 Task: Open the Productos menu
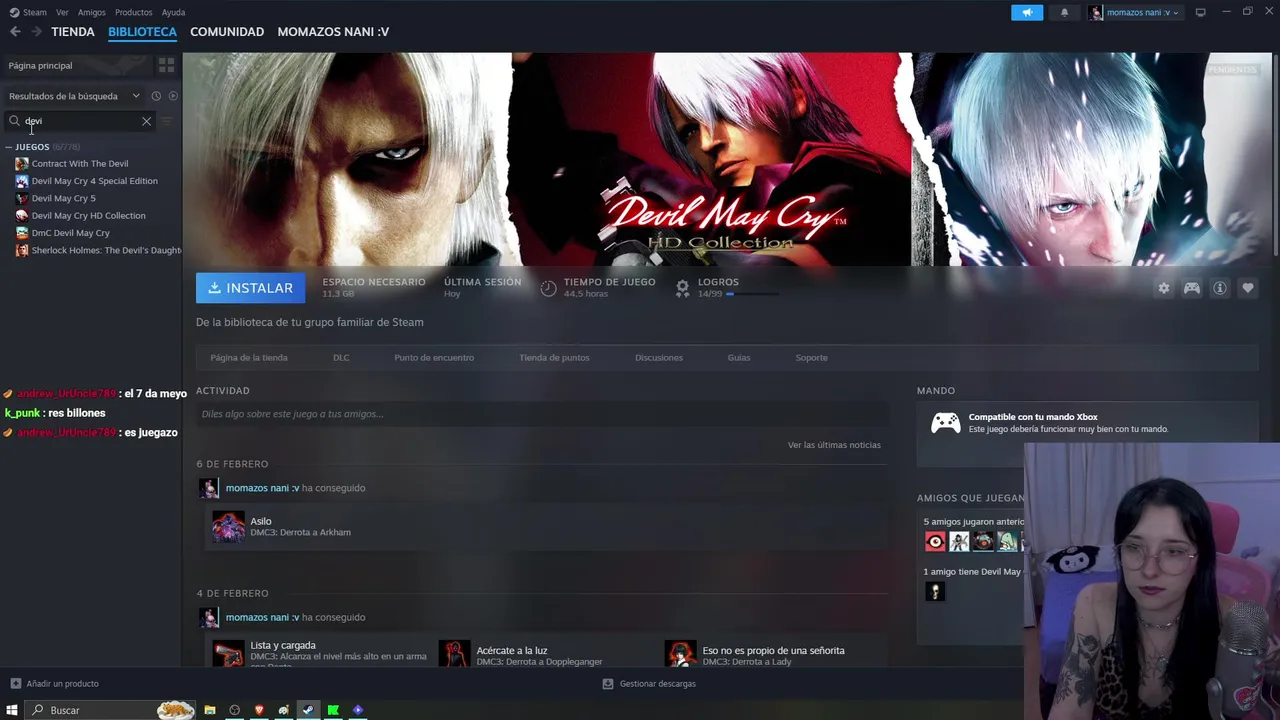point(133,12)
